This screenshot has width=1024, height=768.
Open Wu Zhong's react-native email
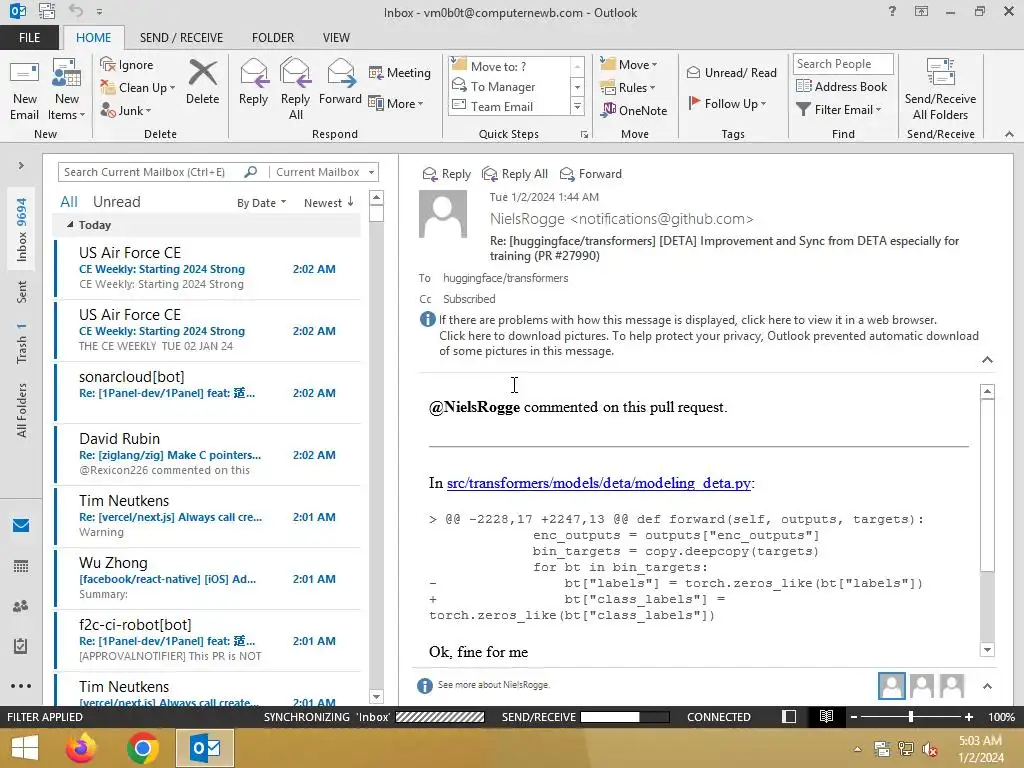[208, 579]
